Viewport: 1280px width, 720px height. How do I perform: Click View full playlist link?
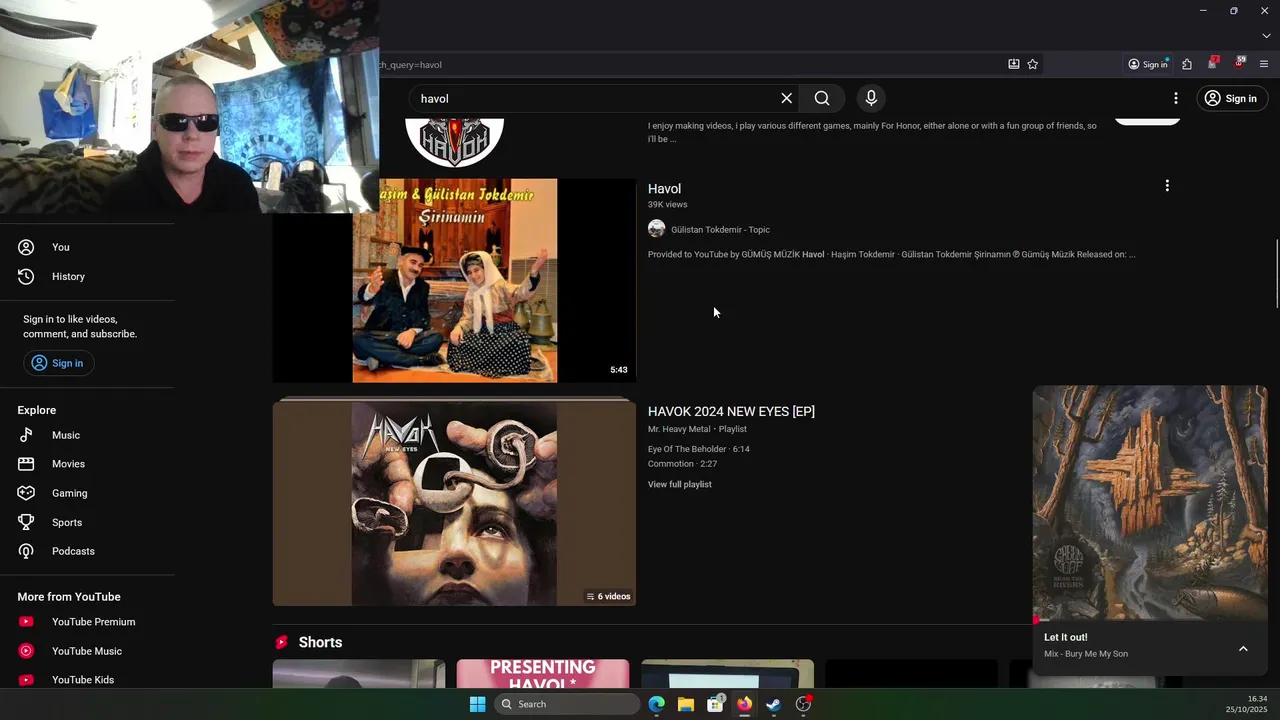point(680,484)
